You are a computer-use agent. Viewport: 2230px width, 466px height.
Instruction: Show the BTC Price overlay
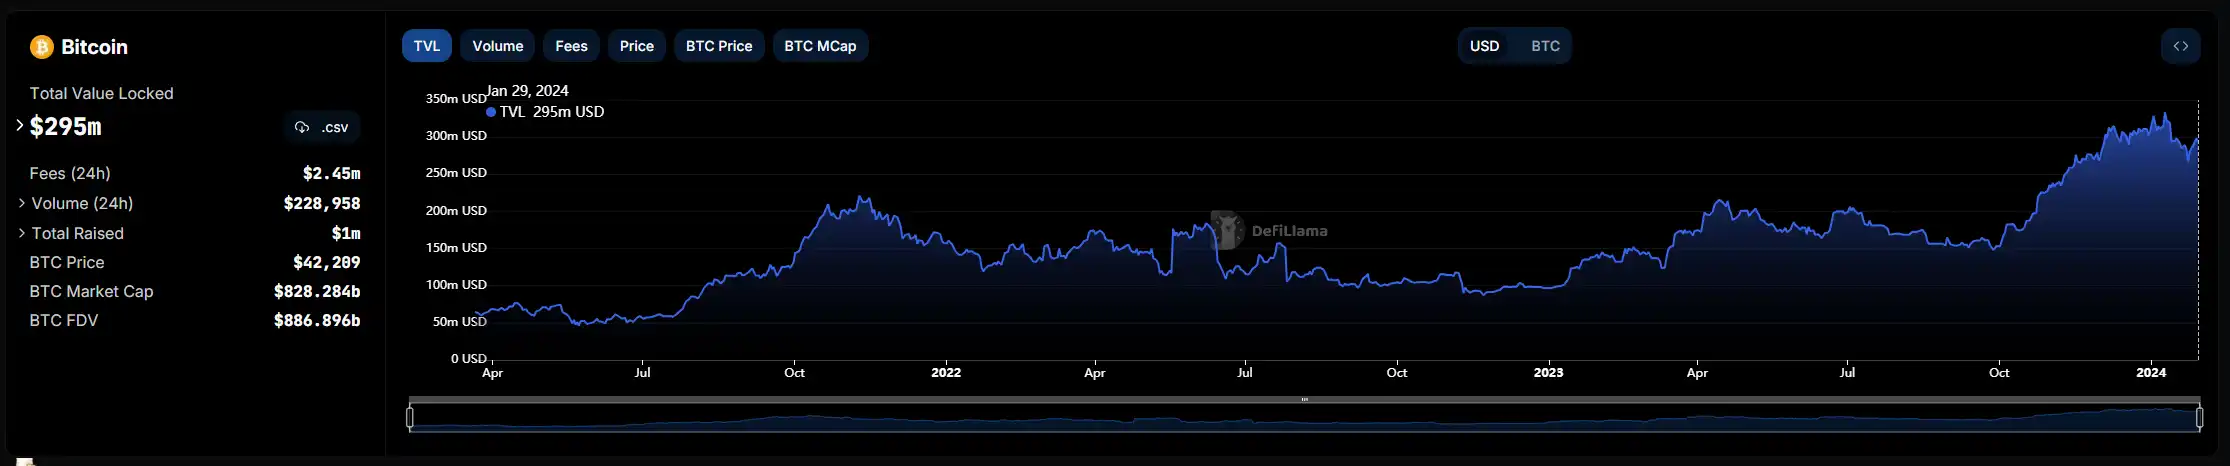(718, 46)
